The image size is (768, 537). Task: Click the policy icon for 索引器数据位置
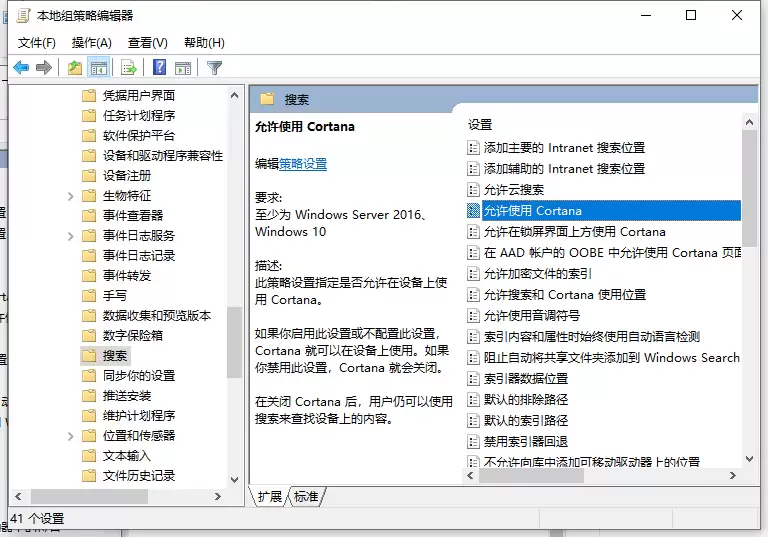coord(473,378)
